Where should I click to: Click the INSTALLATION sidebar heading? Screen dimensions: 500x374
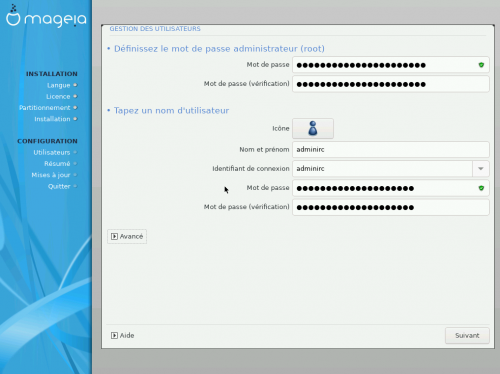pyautogui.click(x=52, y=74)
